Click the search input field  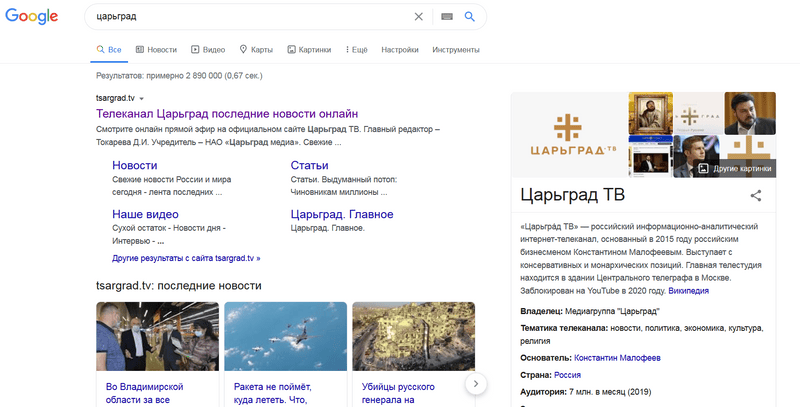(x=250, y=16)
